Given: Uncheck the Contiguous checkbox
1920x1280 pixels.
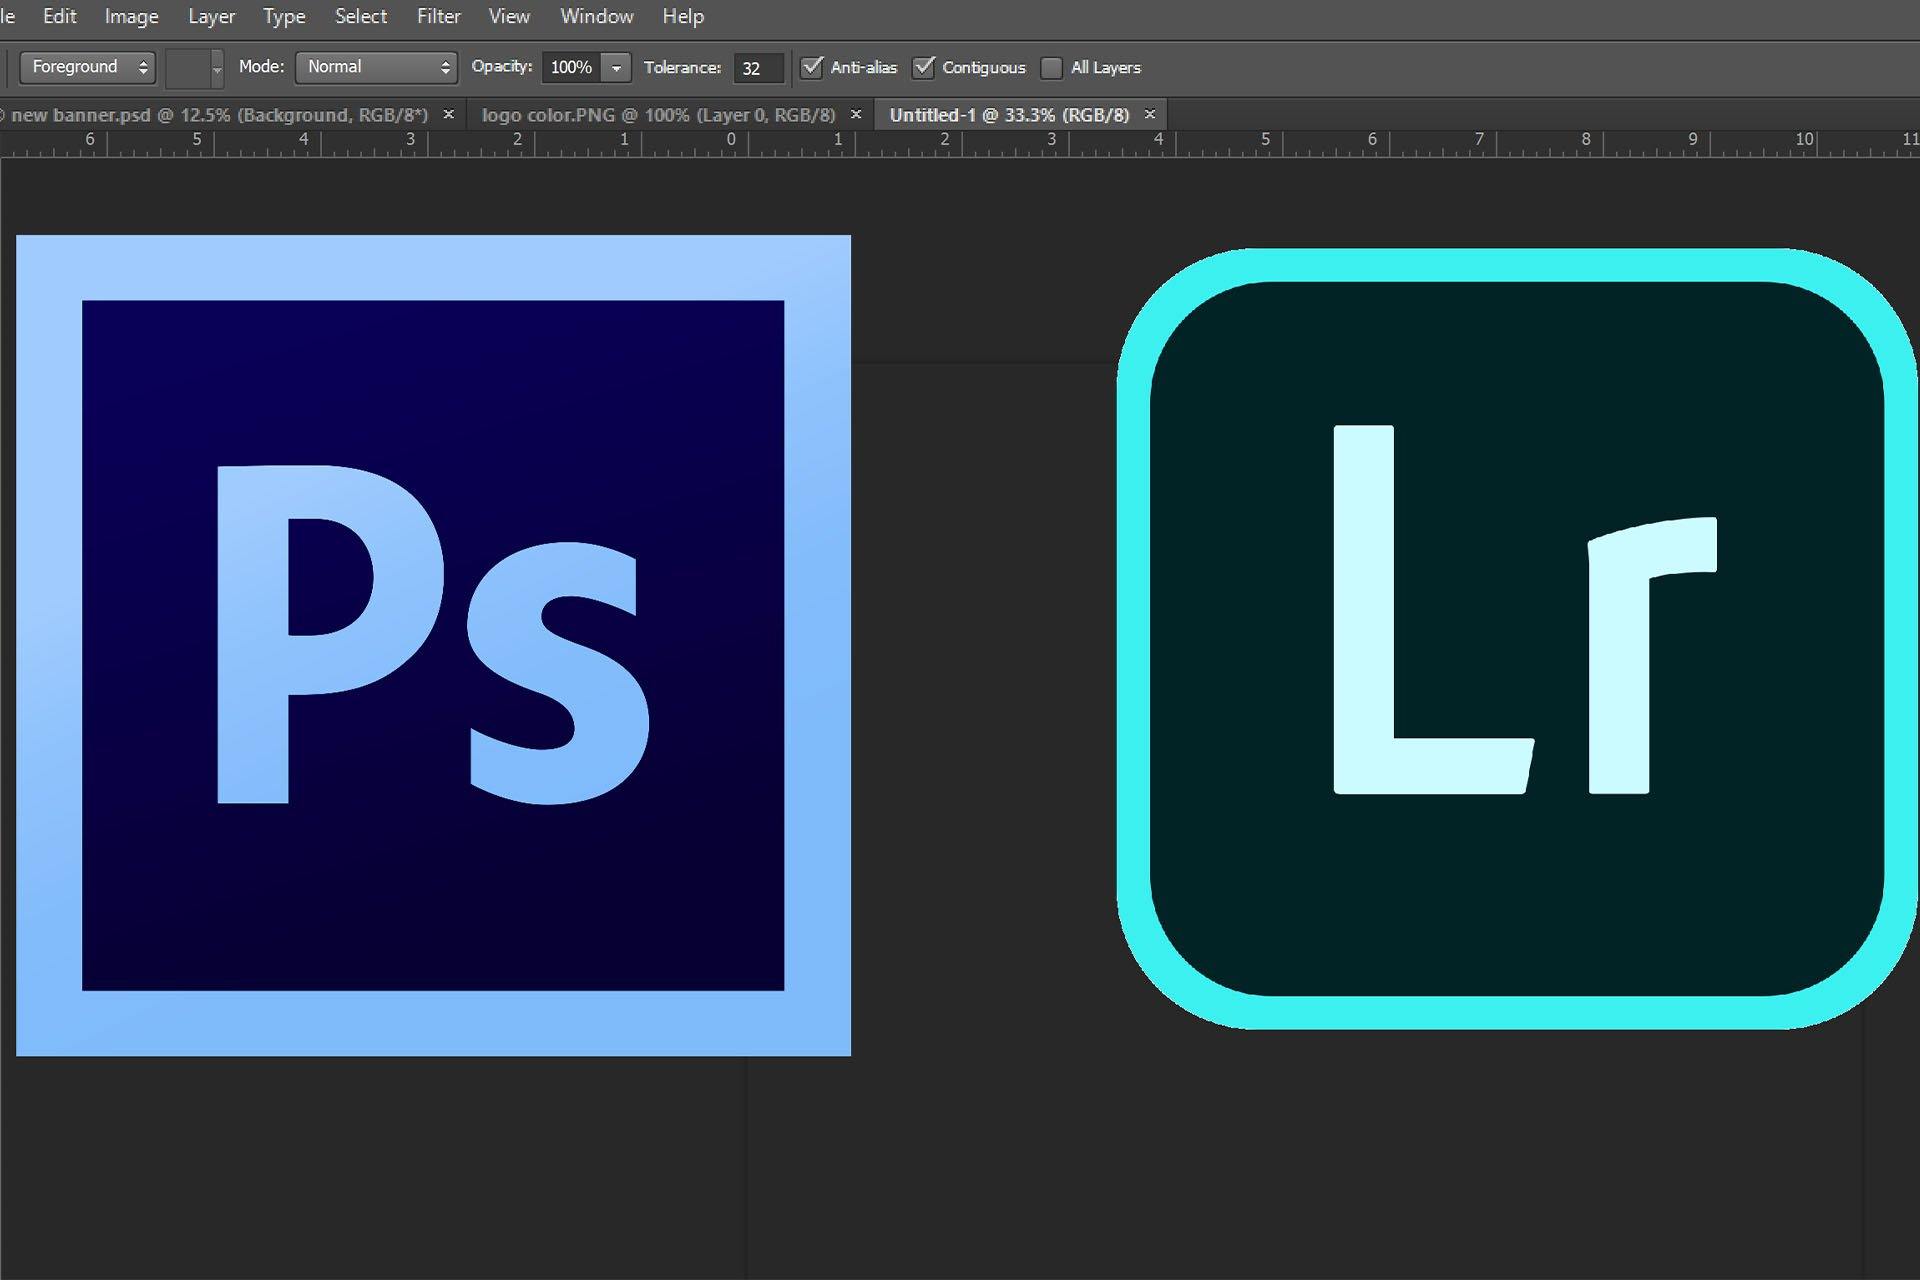Looking at the screenshot, I should (x=924, y=67).
